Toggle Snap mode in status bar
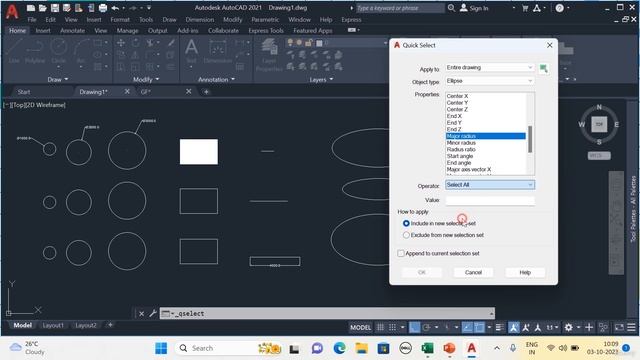The width and height of the screenshot is (640, 360). (392, 327)
